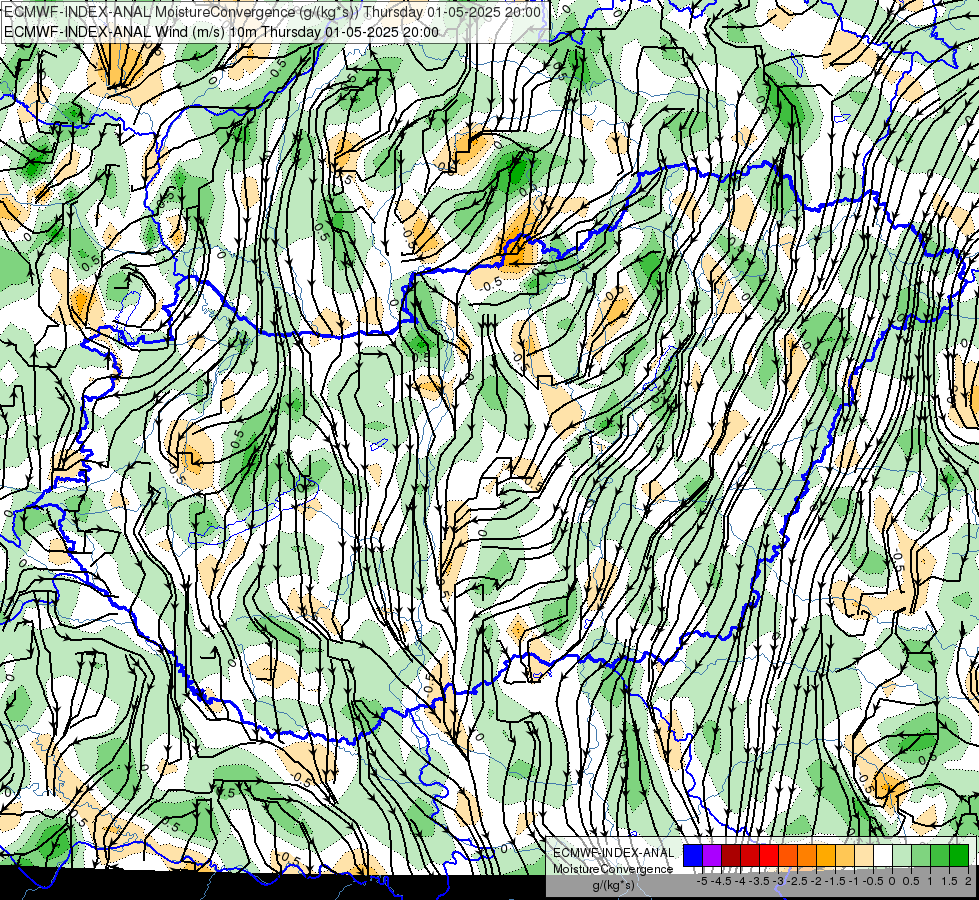Screen dimensions: 979x900
Task: Pick legend swatch between -3 and -2.5
Action: (x=788, y=856)
